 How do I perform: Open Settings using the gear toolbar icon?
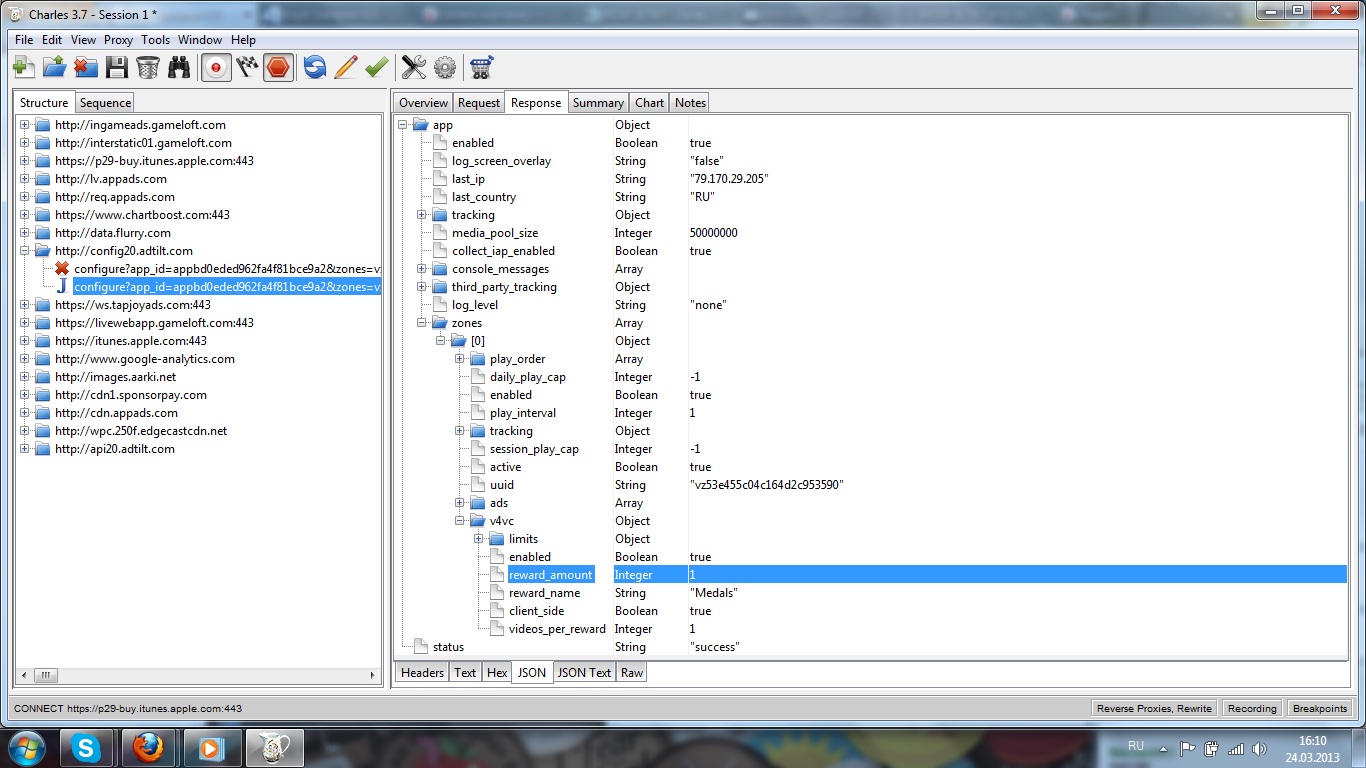445,68
